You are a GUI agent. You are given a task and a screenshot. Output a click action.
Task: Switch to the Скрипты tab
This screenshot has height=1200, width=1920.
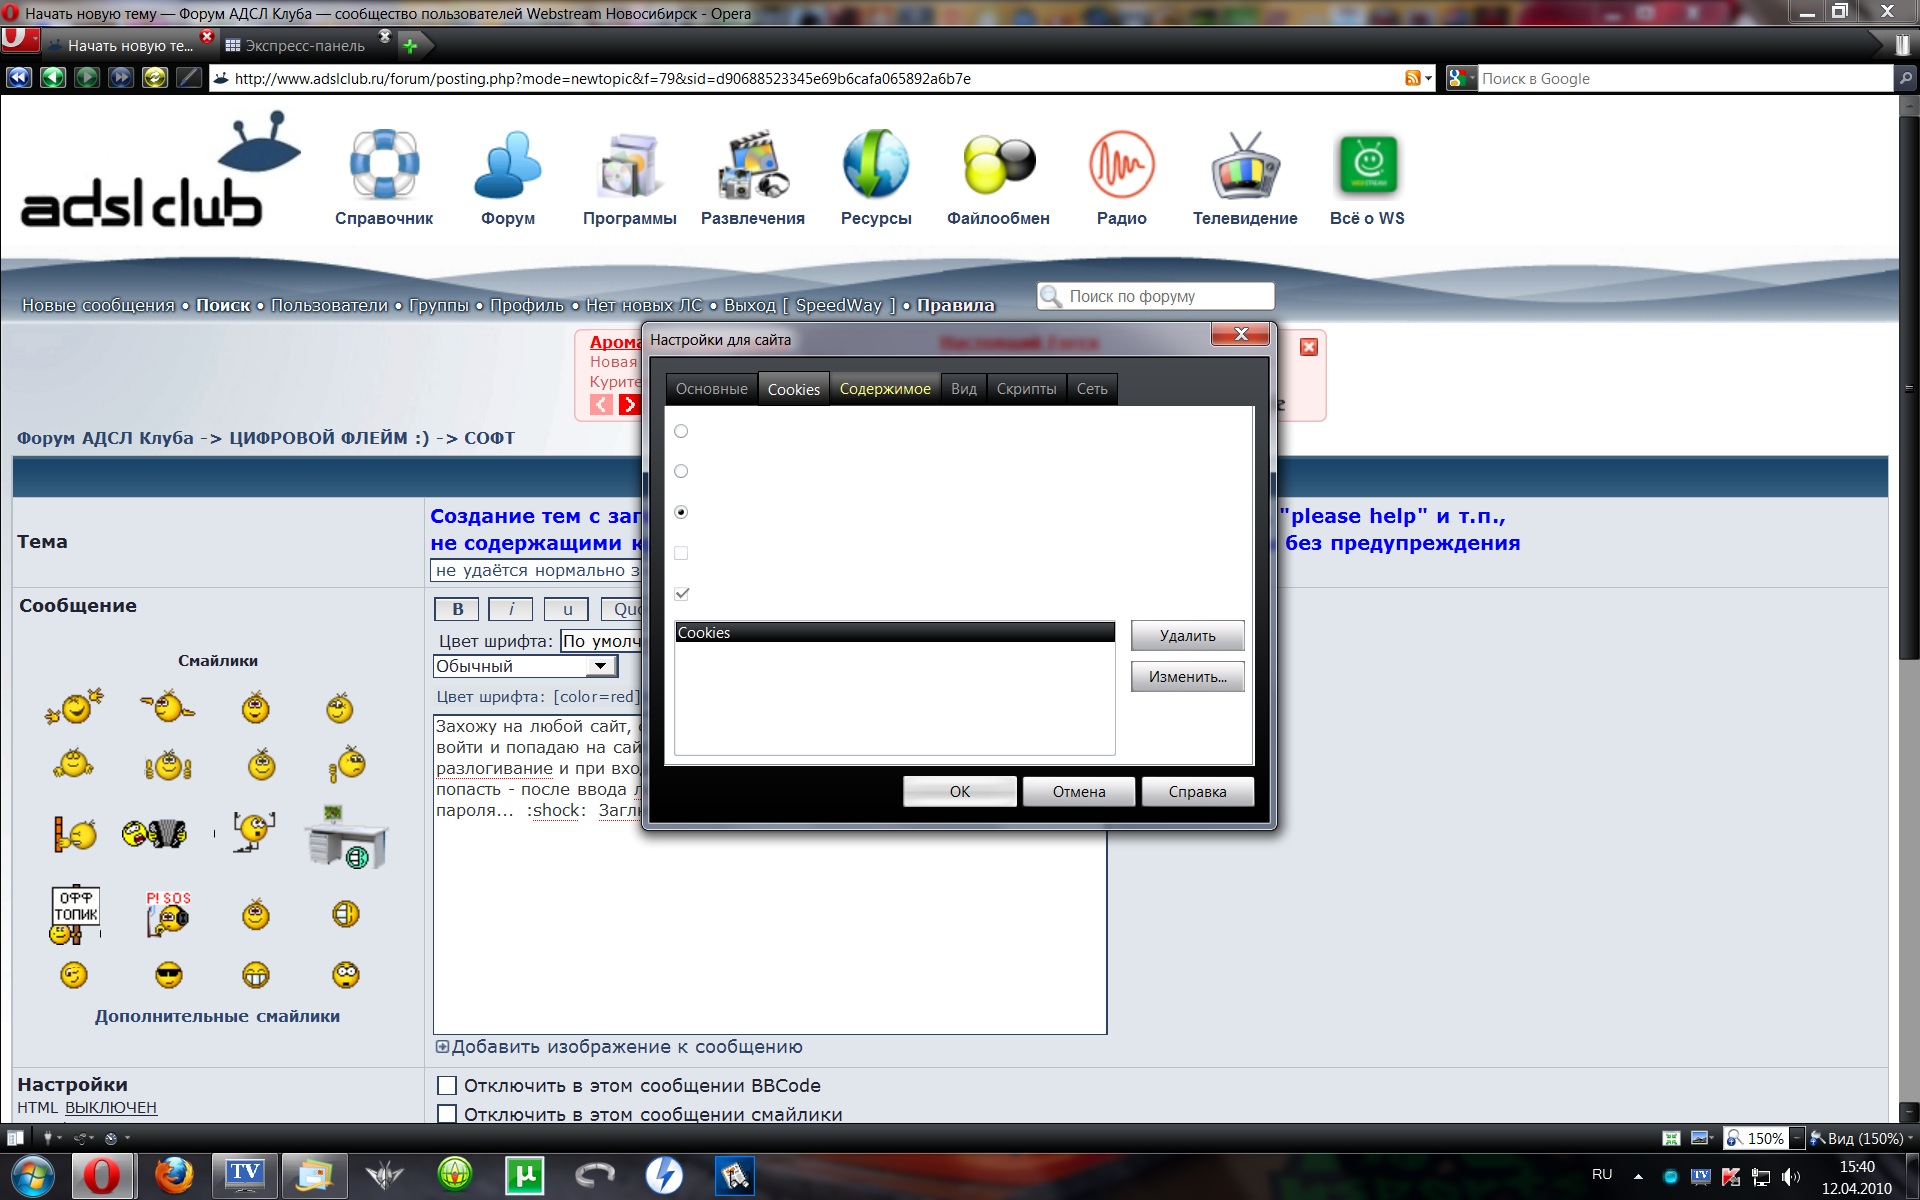1026,389
